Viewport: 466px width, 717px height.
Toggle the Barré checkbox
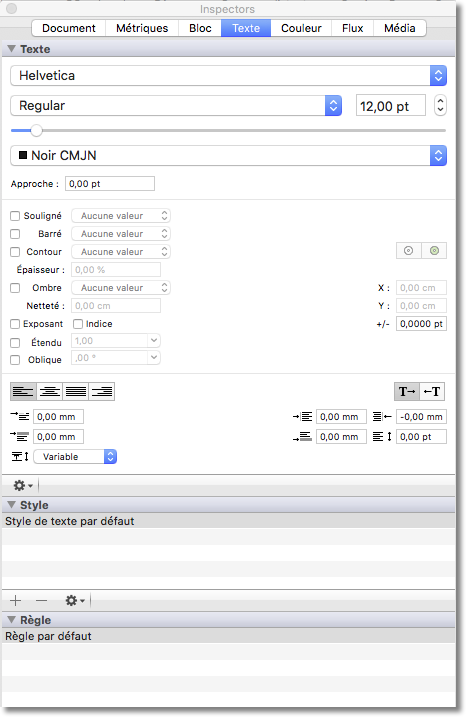15,234
